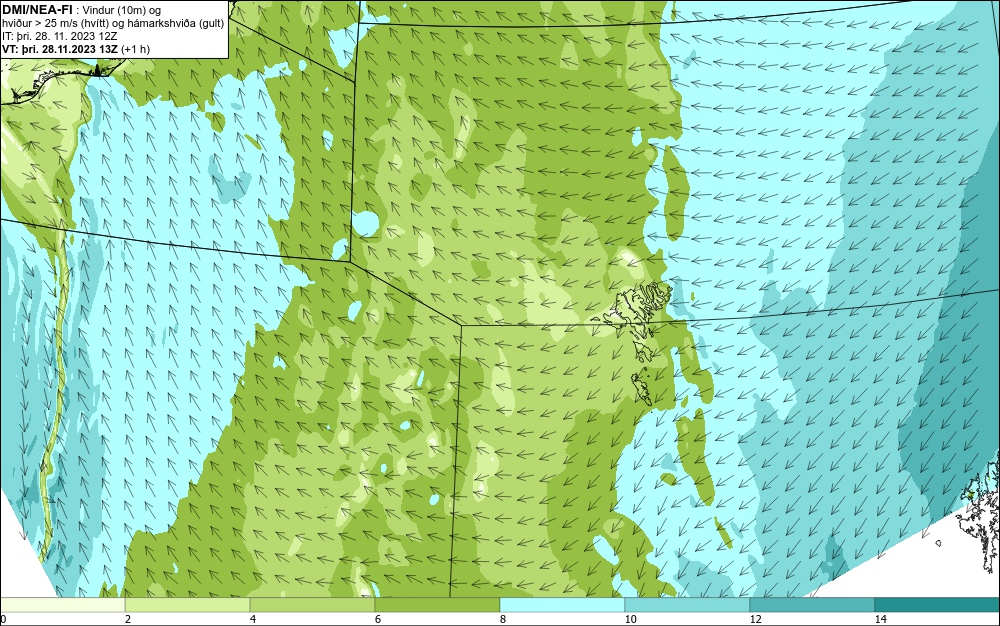1000x626 pixels.
Task: Click the VT: 28.11.2023 13Z line
Action: click(76, 48)
